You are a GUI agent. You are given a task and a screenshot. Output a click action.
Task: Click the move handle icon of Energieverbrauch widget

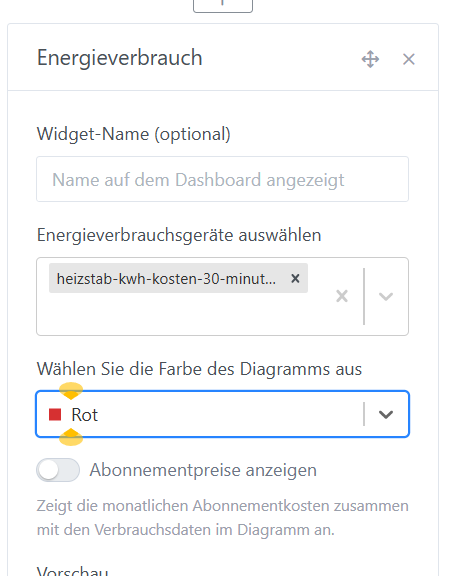370,59
